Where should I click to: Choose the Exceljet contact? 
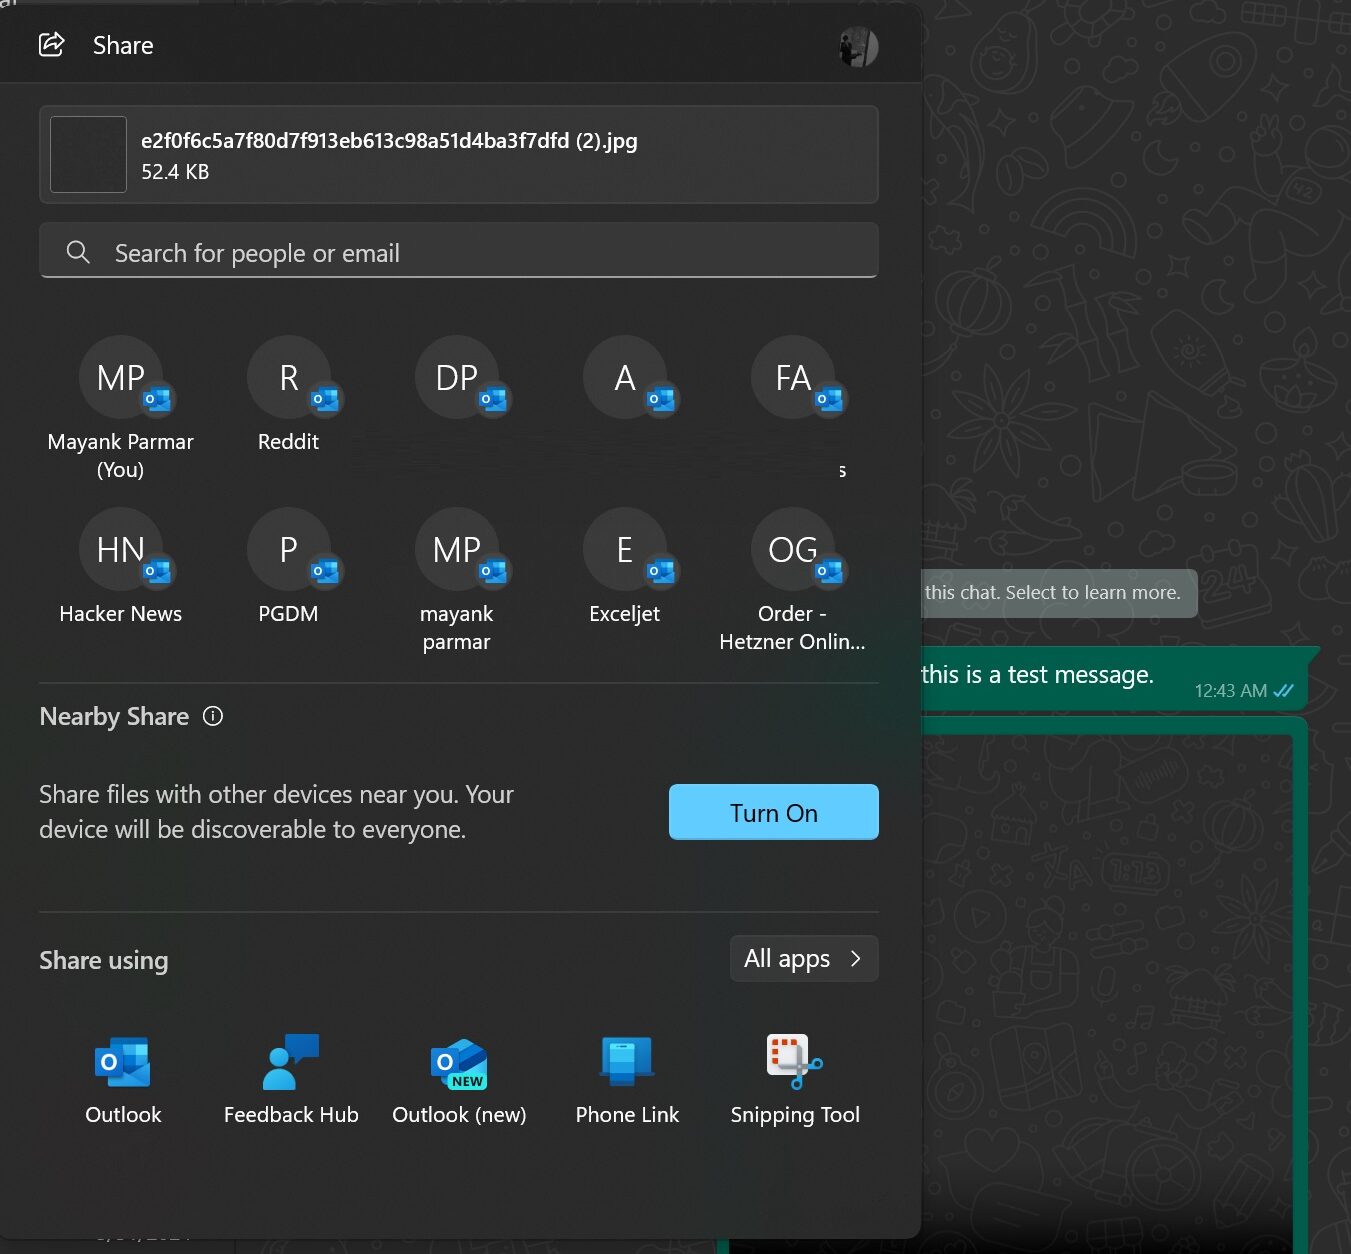tap(625, 567)
